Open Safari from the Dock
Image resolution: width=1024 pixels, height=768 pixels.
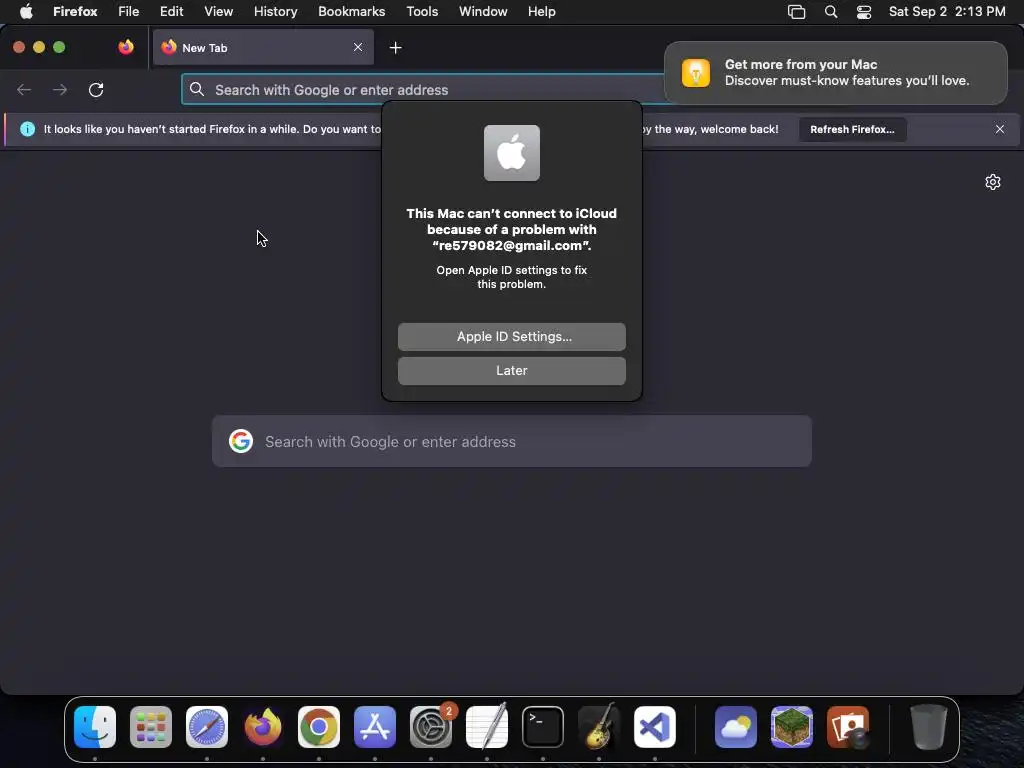tap(207, 727)
